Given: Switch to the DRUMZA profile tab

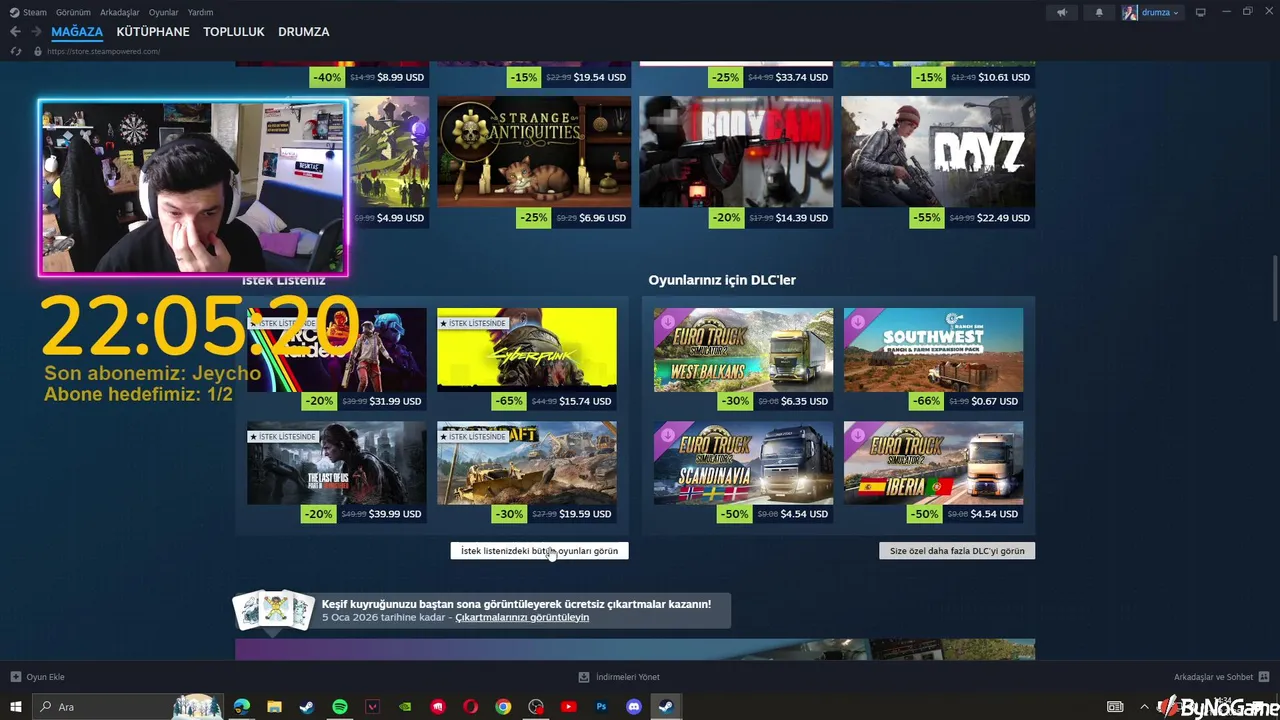Looking at the screenshot, I should 304,32.
